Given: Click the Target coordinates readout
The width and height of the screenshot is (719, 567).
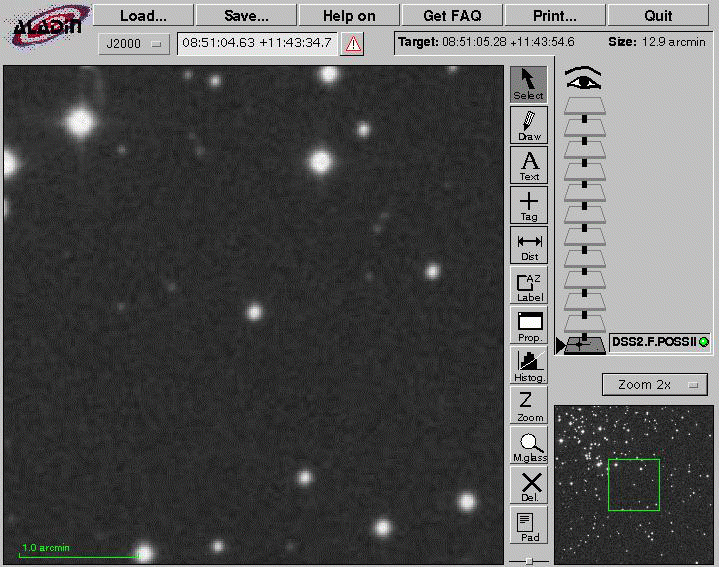Looking at the screenshot, I should click(486, 42).
